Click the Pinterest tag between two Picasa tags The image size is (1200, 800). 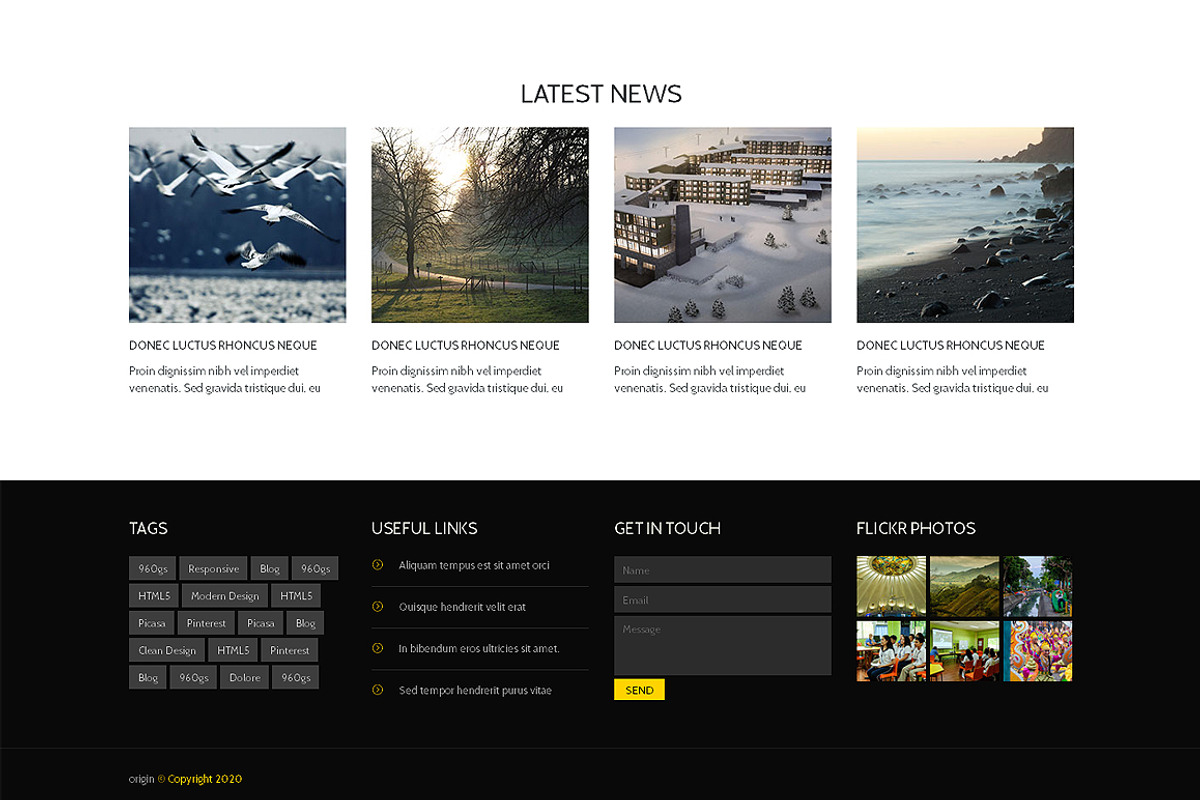206,623
